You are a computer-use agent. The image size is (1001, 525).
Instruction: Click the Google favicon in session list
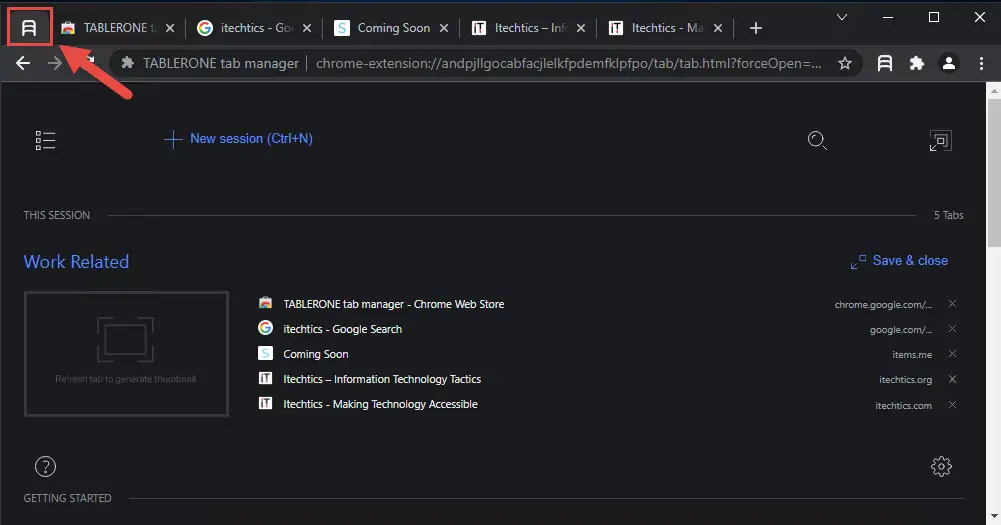tap(265, 328)
